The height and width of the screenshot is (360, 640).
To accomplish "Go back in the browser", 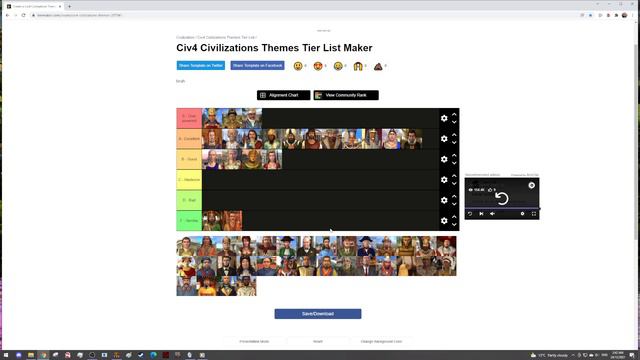I will coord(7,15).
